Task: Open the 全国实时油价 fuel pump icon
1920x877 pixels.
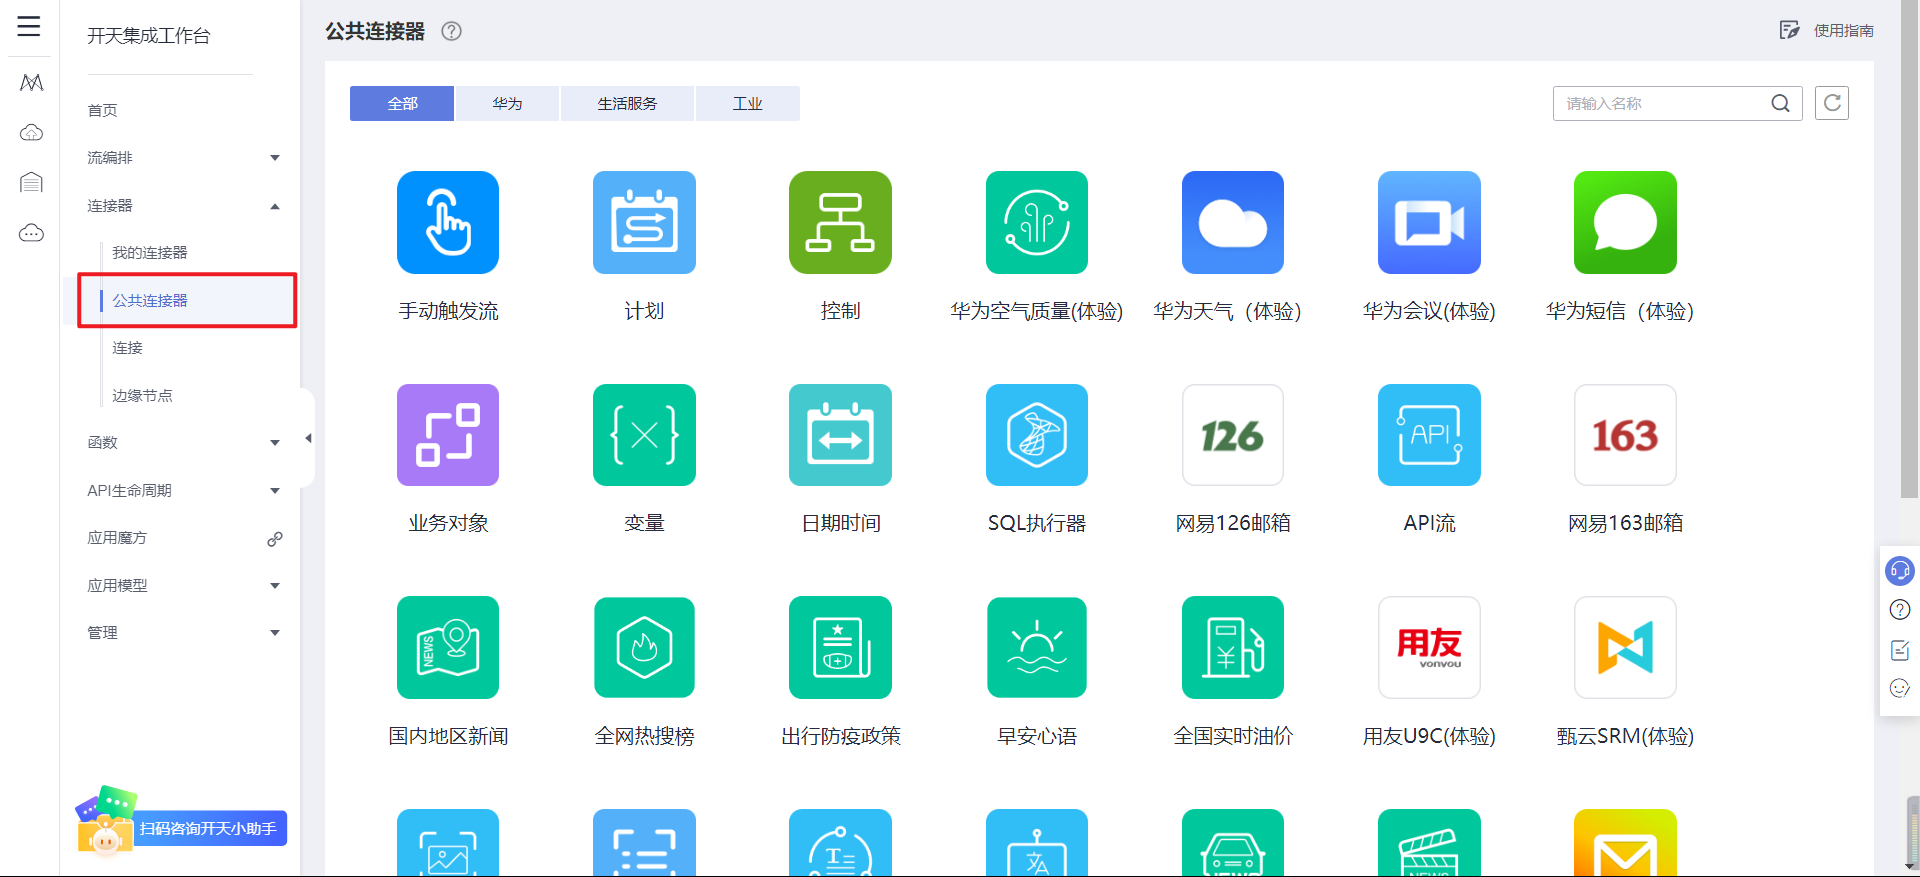Action: point(1233,647)
